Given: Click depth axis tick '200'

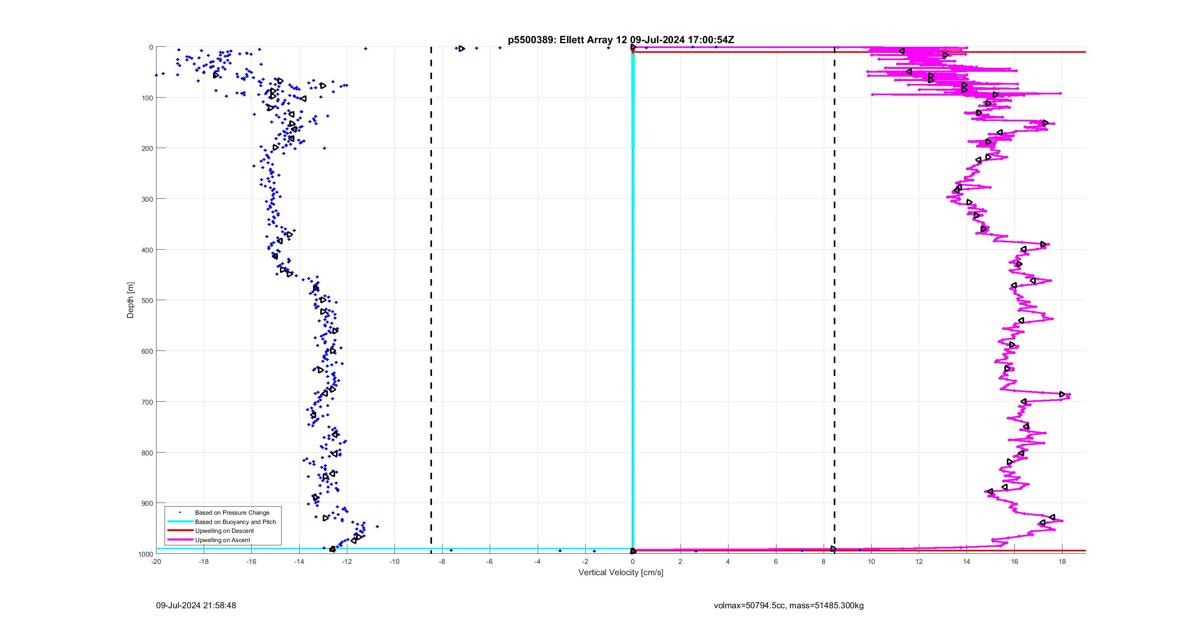Looking at the screenshot, I should (146, 148).
